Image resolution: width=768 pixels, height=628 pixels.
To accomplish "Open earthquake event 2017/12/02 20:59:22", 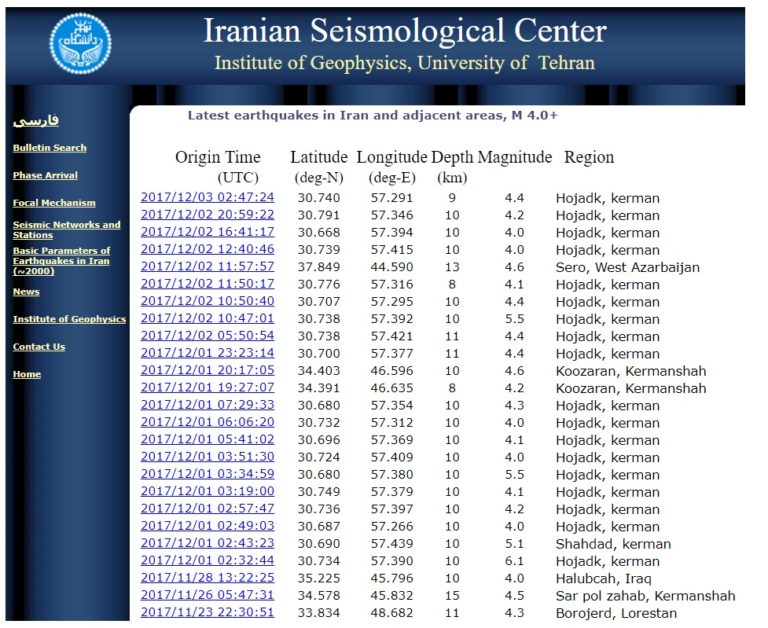I will 207,215.
